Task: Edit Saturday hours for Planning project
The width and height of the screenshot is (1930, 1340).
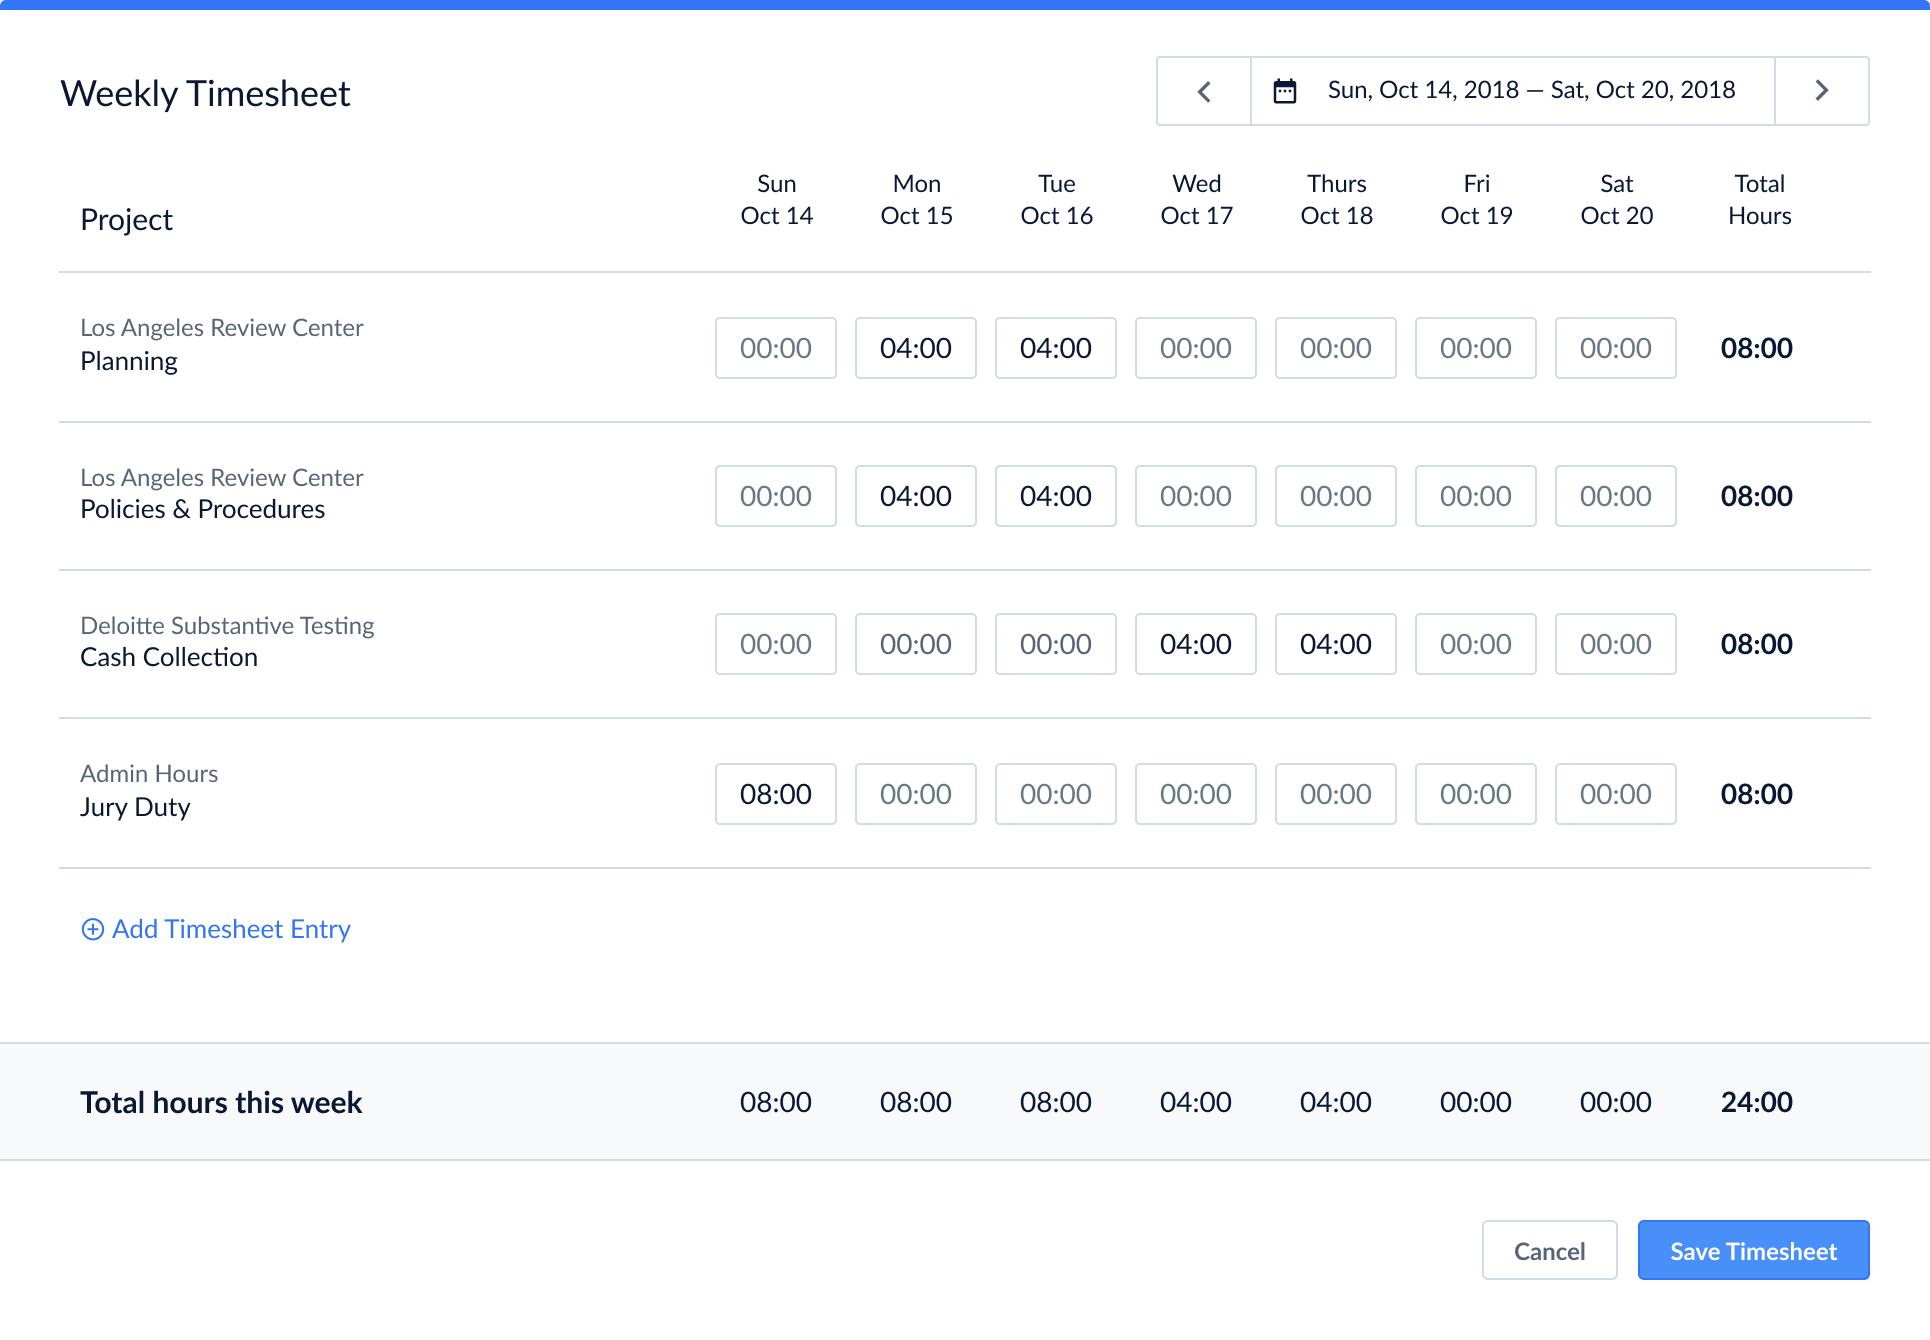Action: click(x=1615, y=348)
